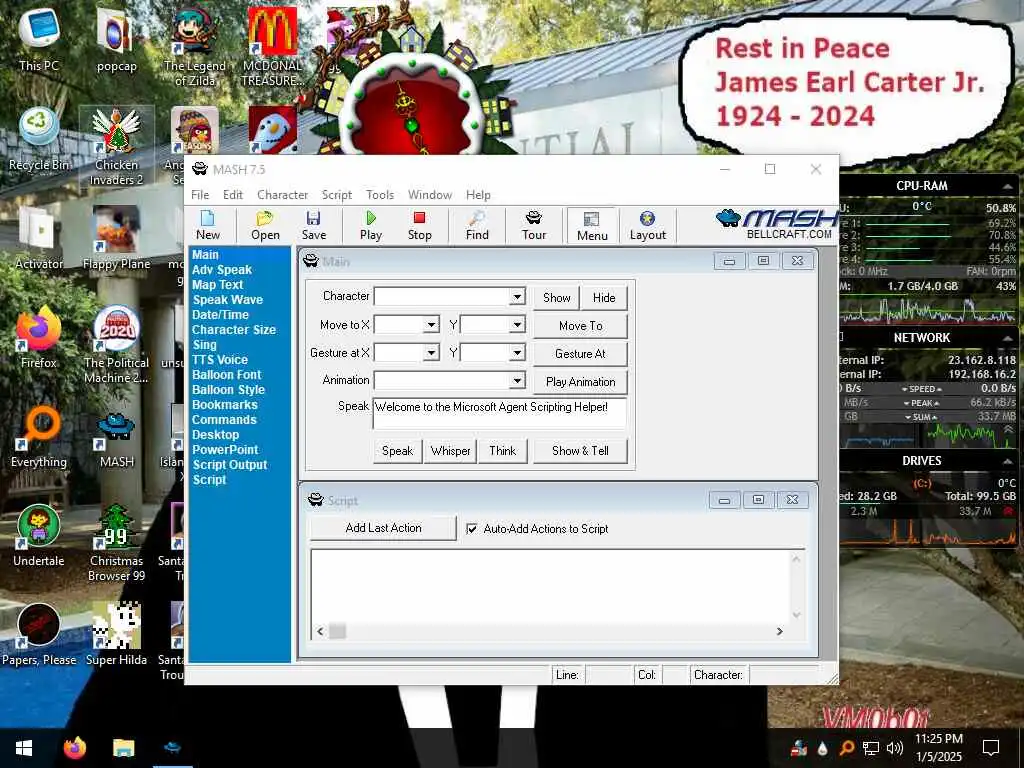Start the Tour from toolbar

coord(534,225)
